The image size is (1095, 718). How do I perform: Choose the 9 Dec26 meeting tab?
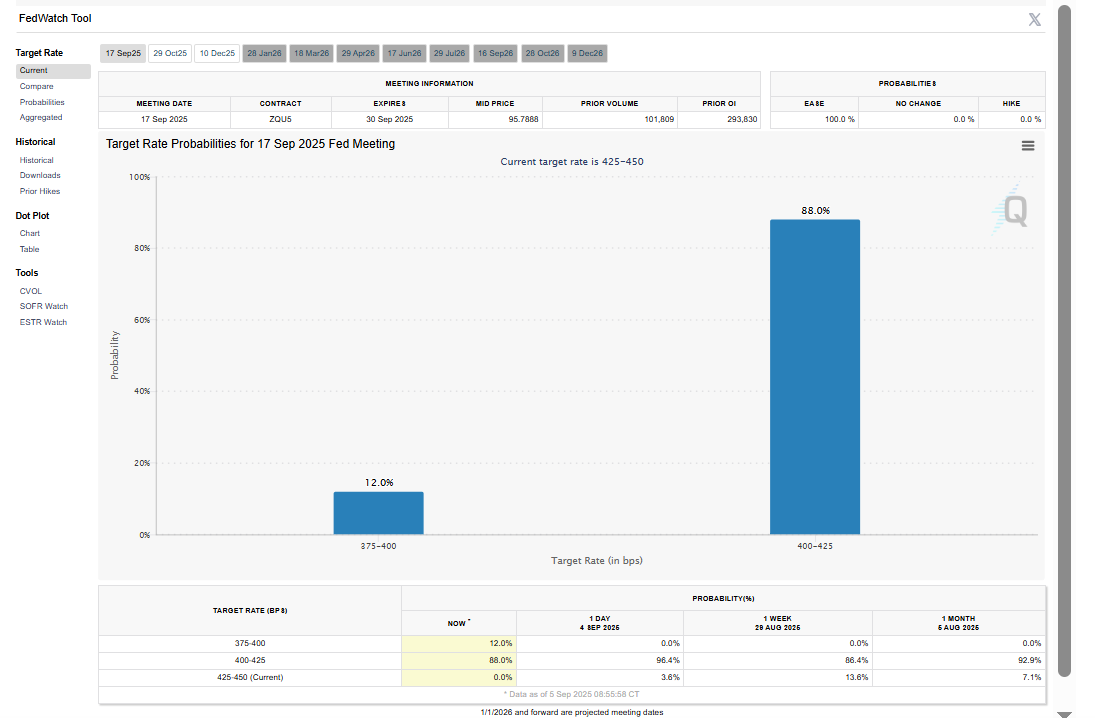pos(587,53)
